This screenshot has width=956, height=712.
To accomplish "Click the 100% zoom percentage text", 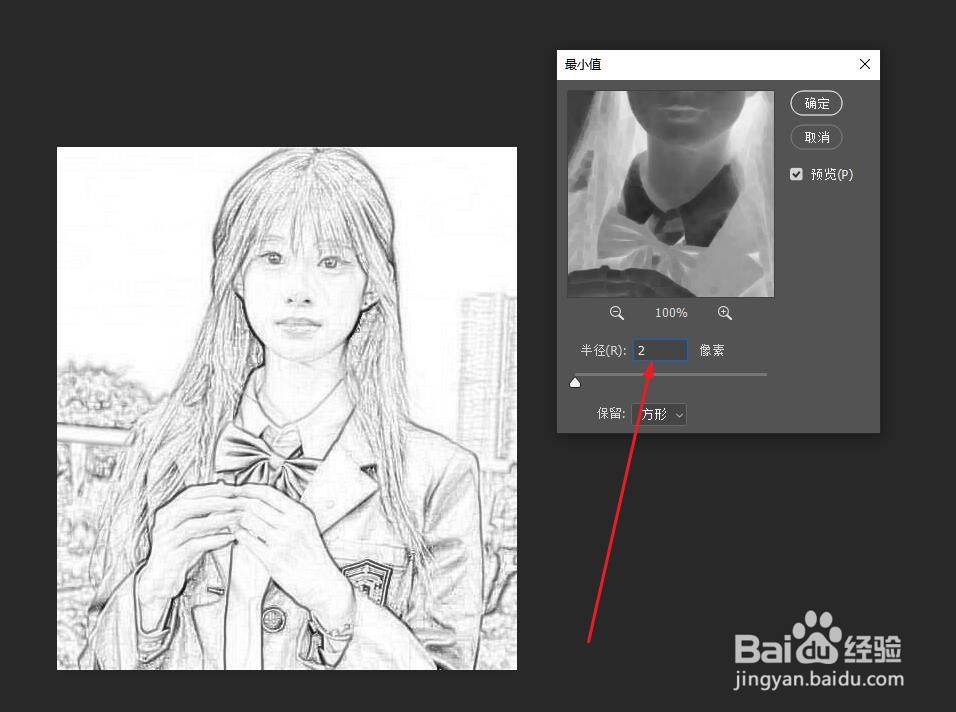I will (x=670, y=312).
